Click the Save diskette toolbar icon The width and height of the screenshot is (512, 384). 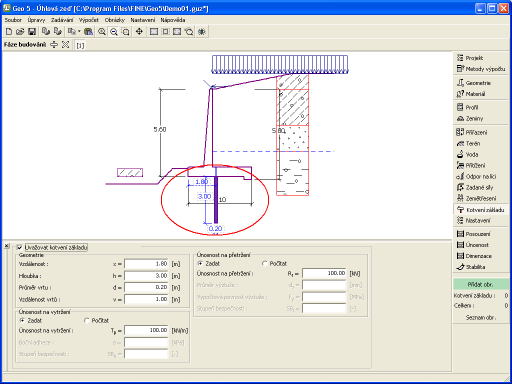(32, 32)
